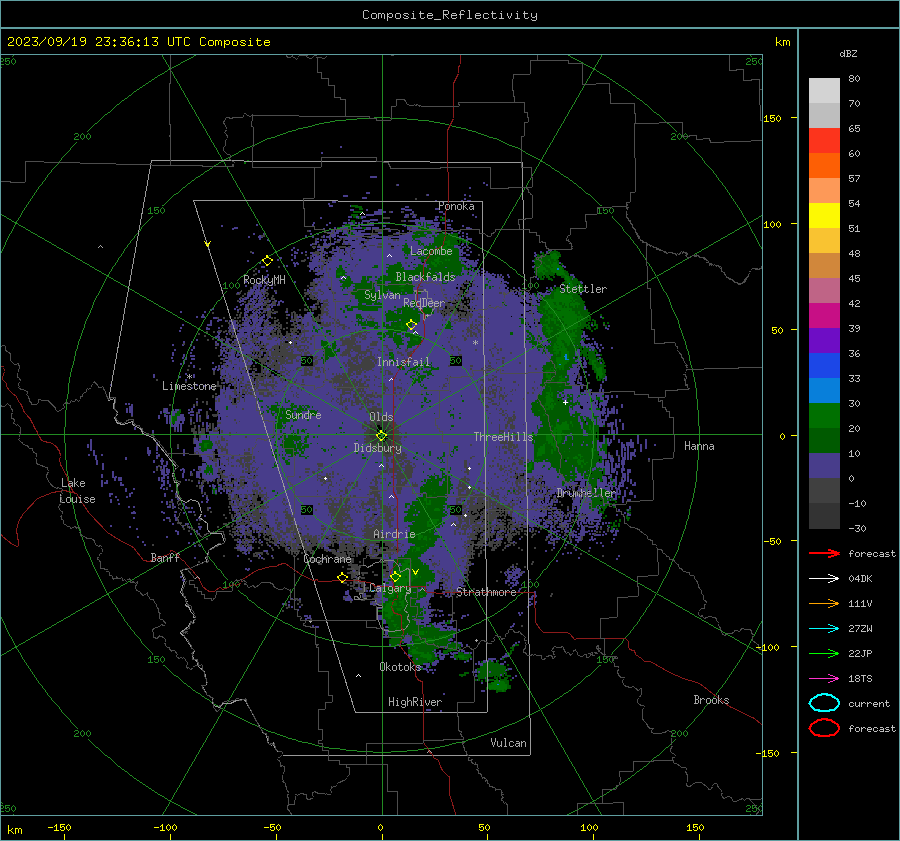Click the ThreeHills label
900x841 pixels.
[503, 437]
